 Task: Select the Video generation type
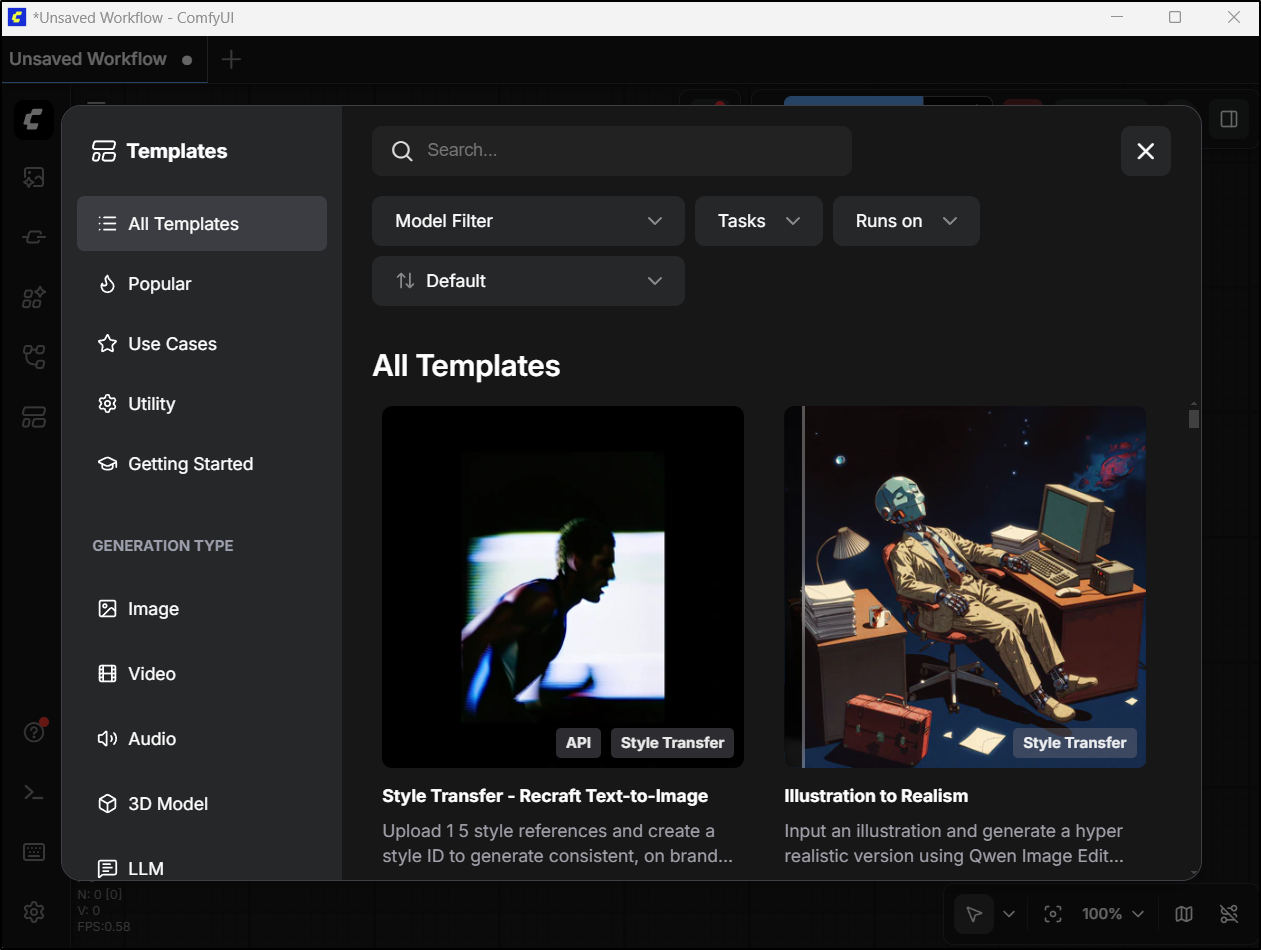(x=152, y=674)
